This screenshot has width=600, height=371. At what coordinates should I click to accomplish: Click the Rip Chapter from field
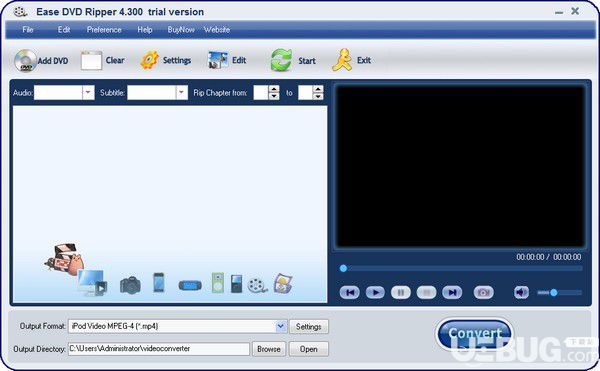pyautogui.click(x=261, y=93)
